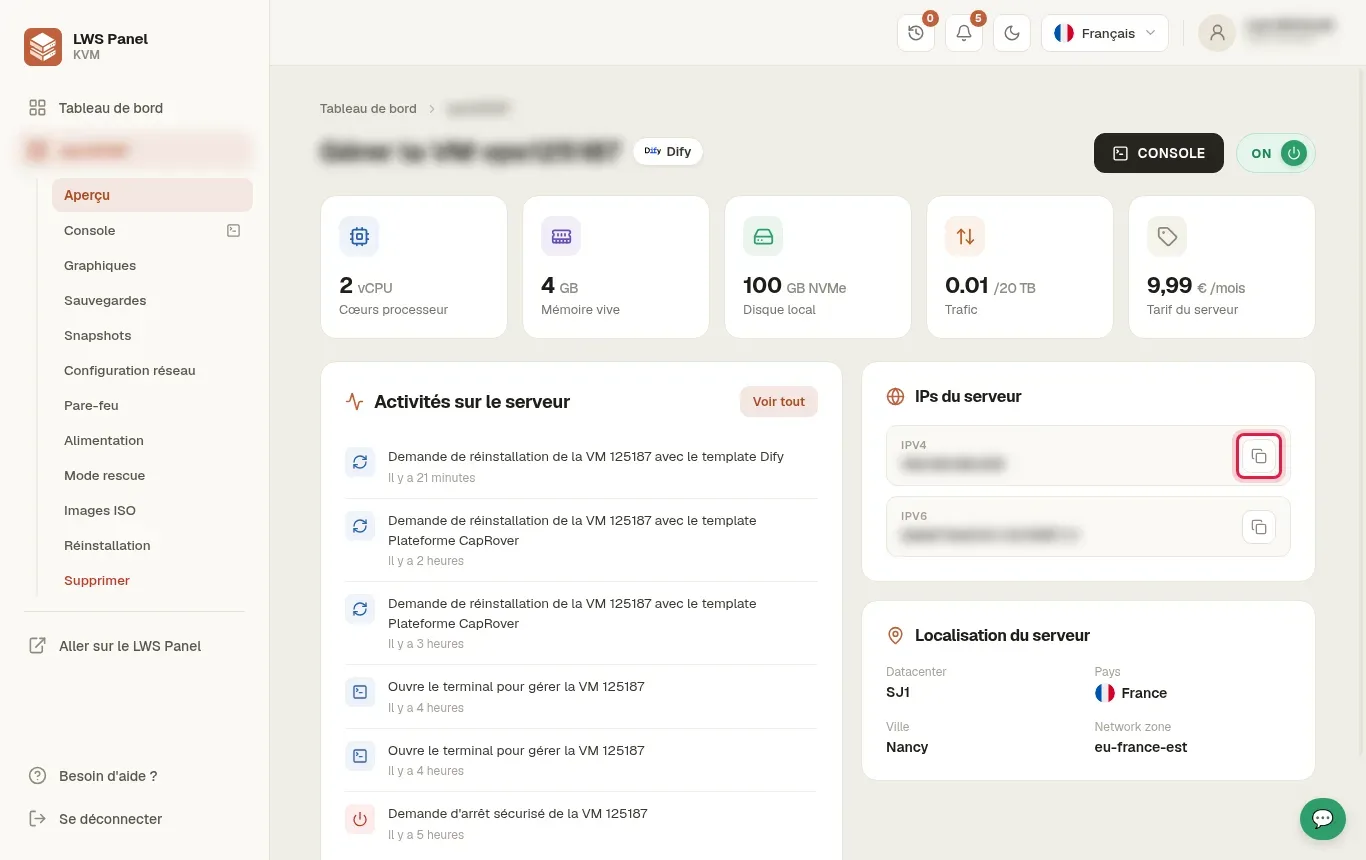
Task: Open the user avatar profile icon
Action: (x=1217, y=33)
